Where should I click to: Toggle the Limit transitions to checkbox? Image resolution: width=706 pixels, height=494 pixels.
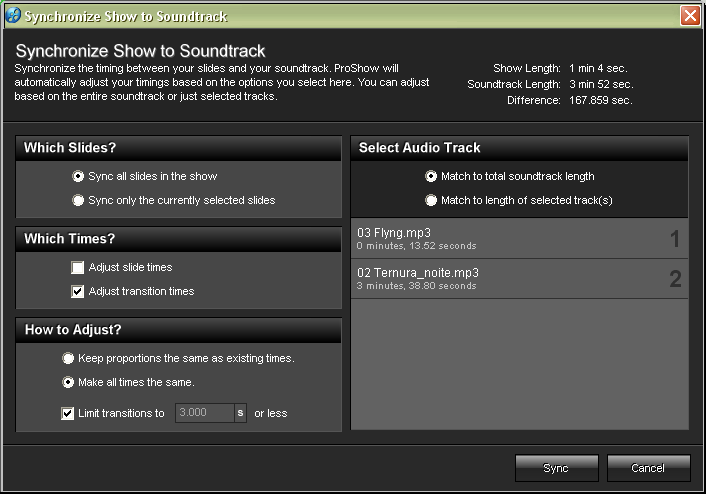tap(68, 413)
